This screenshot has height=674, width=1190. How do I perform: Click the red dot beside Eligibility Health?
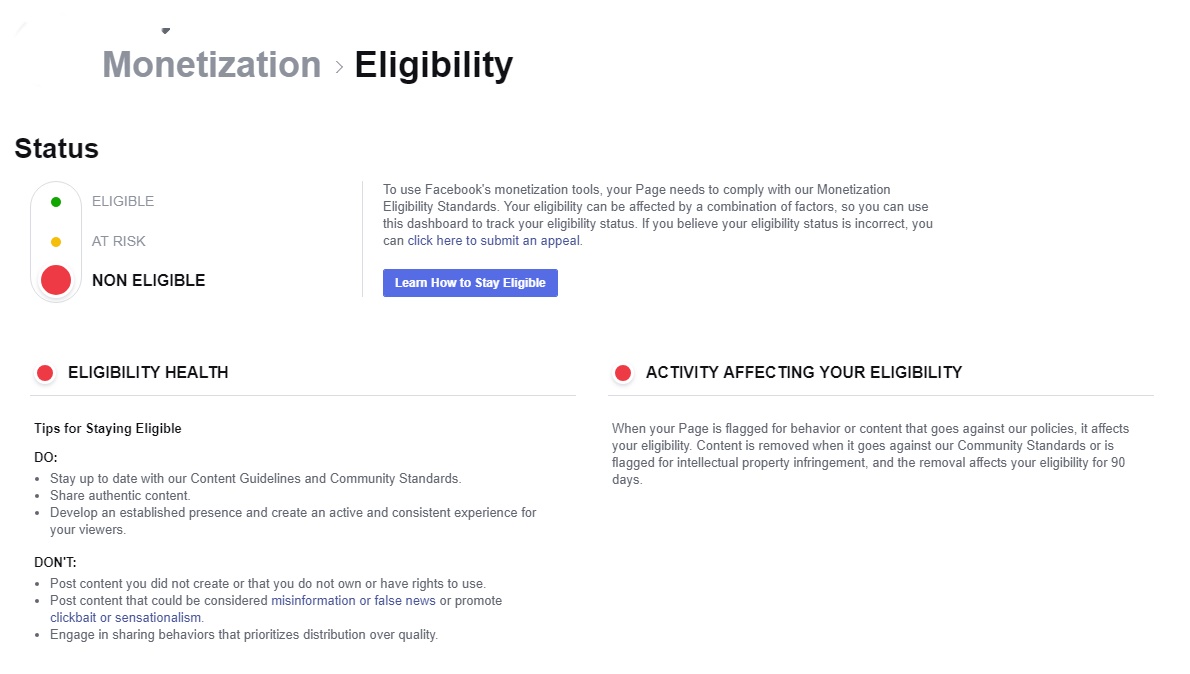(x=45, y=373)
